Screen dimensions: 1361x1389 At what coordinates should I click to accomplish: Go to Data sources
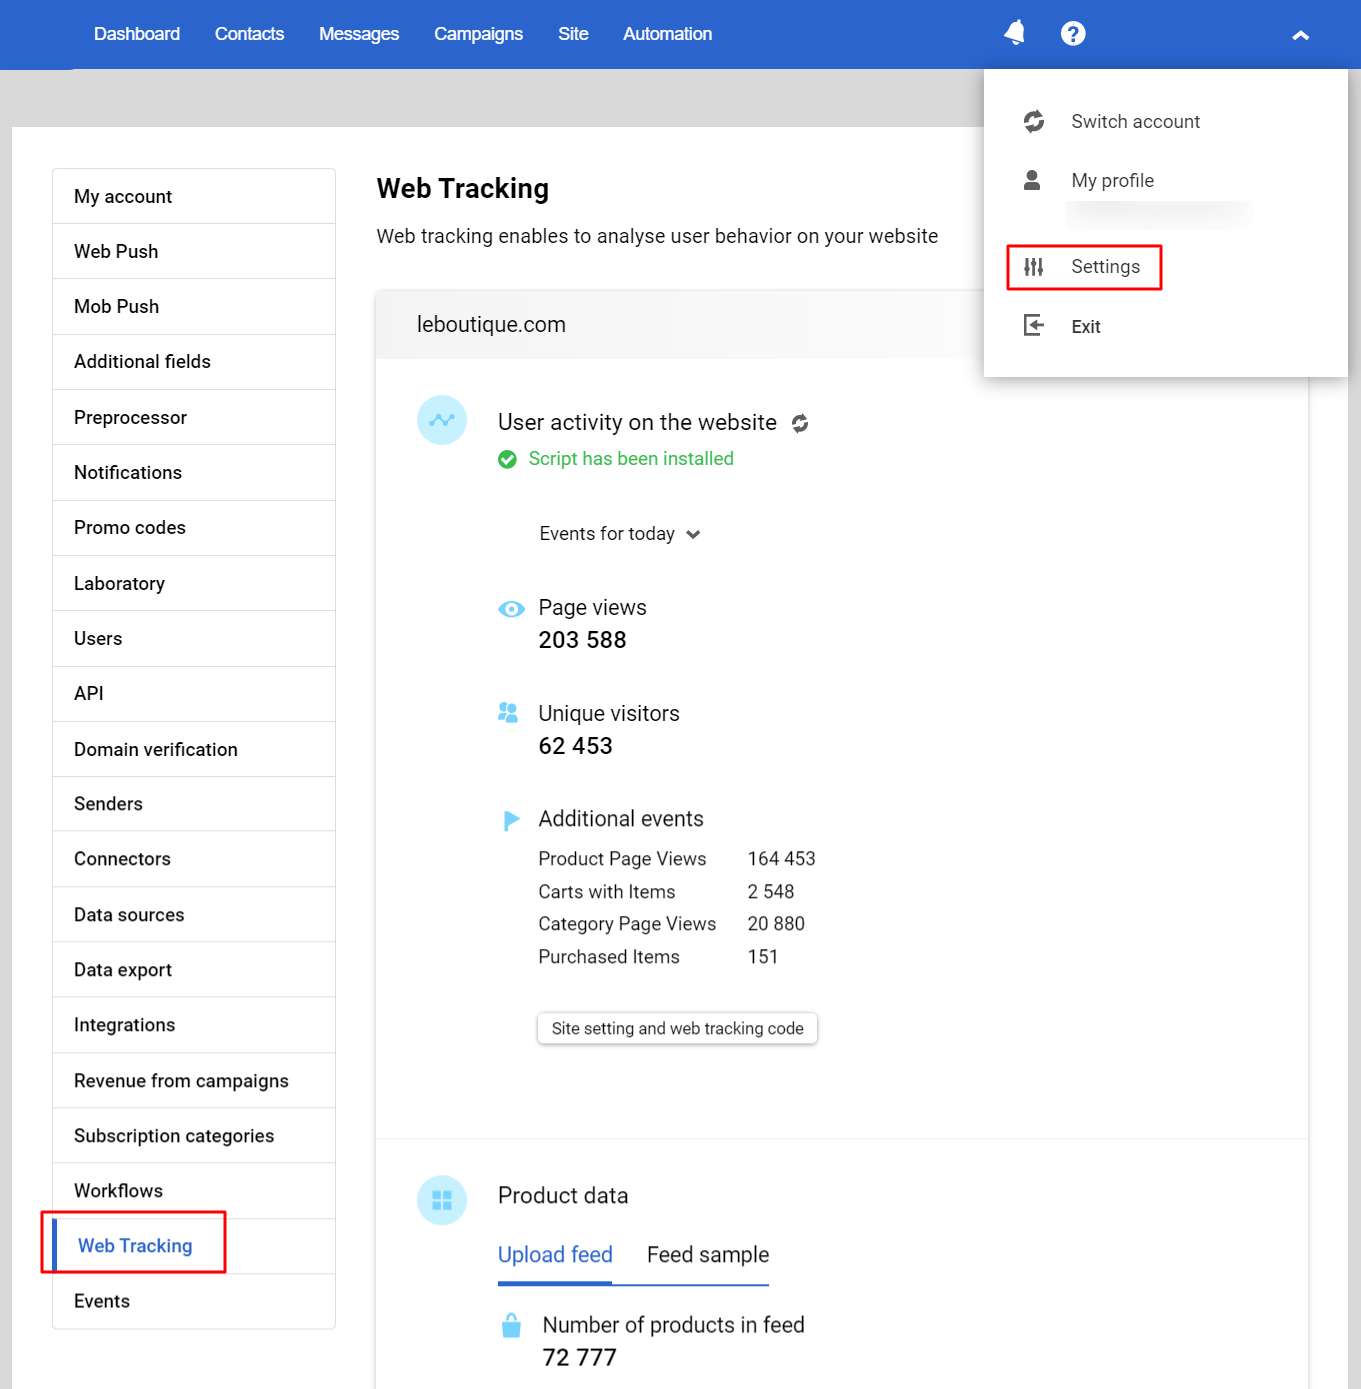pyautogui.click(x=194, y=915)
